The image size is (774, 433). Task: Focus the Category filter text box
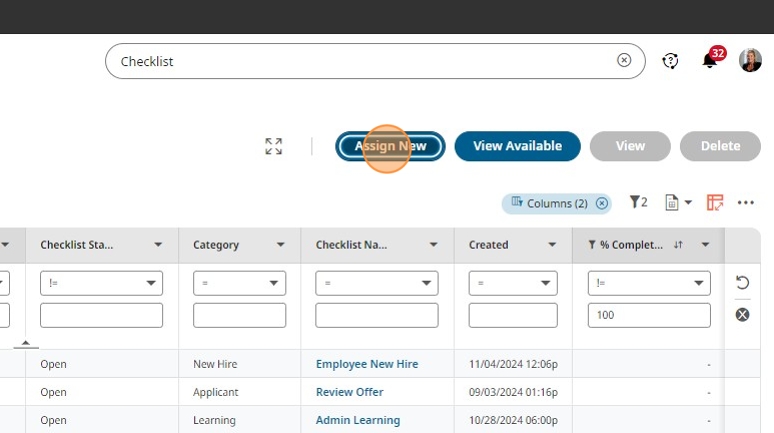(239, 315)
